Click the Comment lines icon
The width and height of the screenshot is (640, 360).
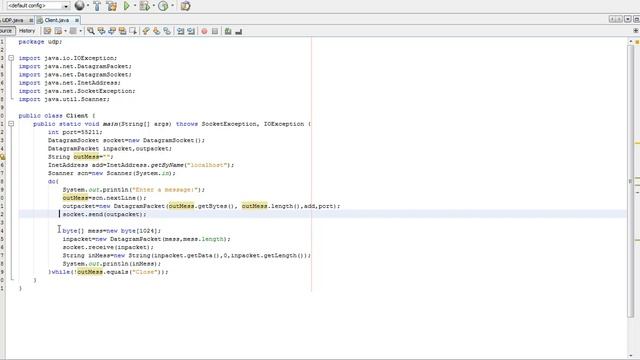tap(228, 31)
